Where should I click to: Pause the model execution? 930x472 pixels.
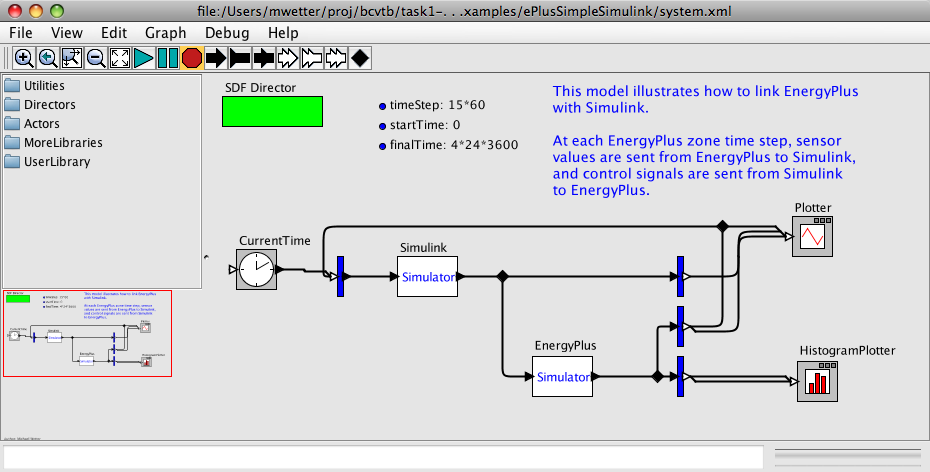coord(168,58)
